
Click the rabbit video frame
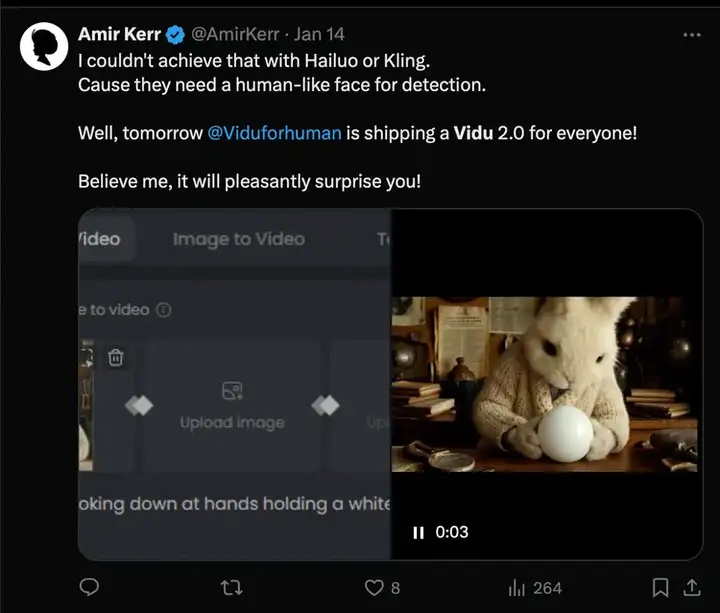coord(545,384)
